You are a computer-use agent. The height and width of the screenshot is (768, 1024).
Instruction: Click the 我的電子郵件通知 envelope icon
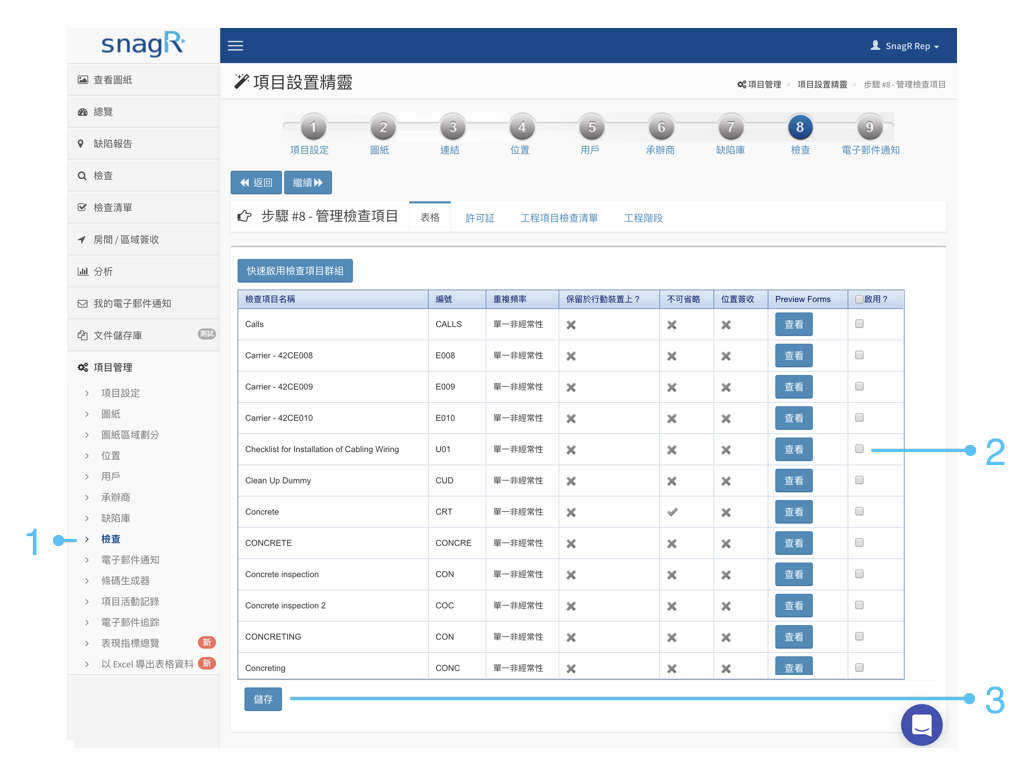tap(82, 304)
